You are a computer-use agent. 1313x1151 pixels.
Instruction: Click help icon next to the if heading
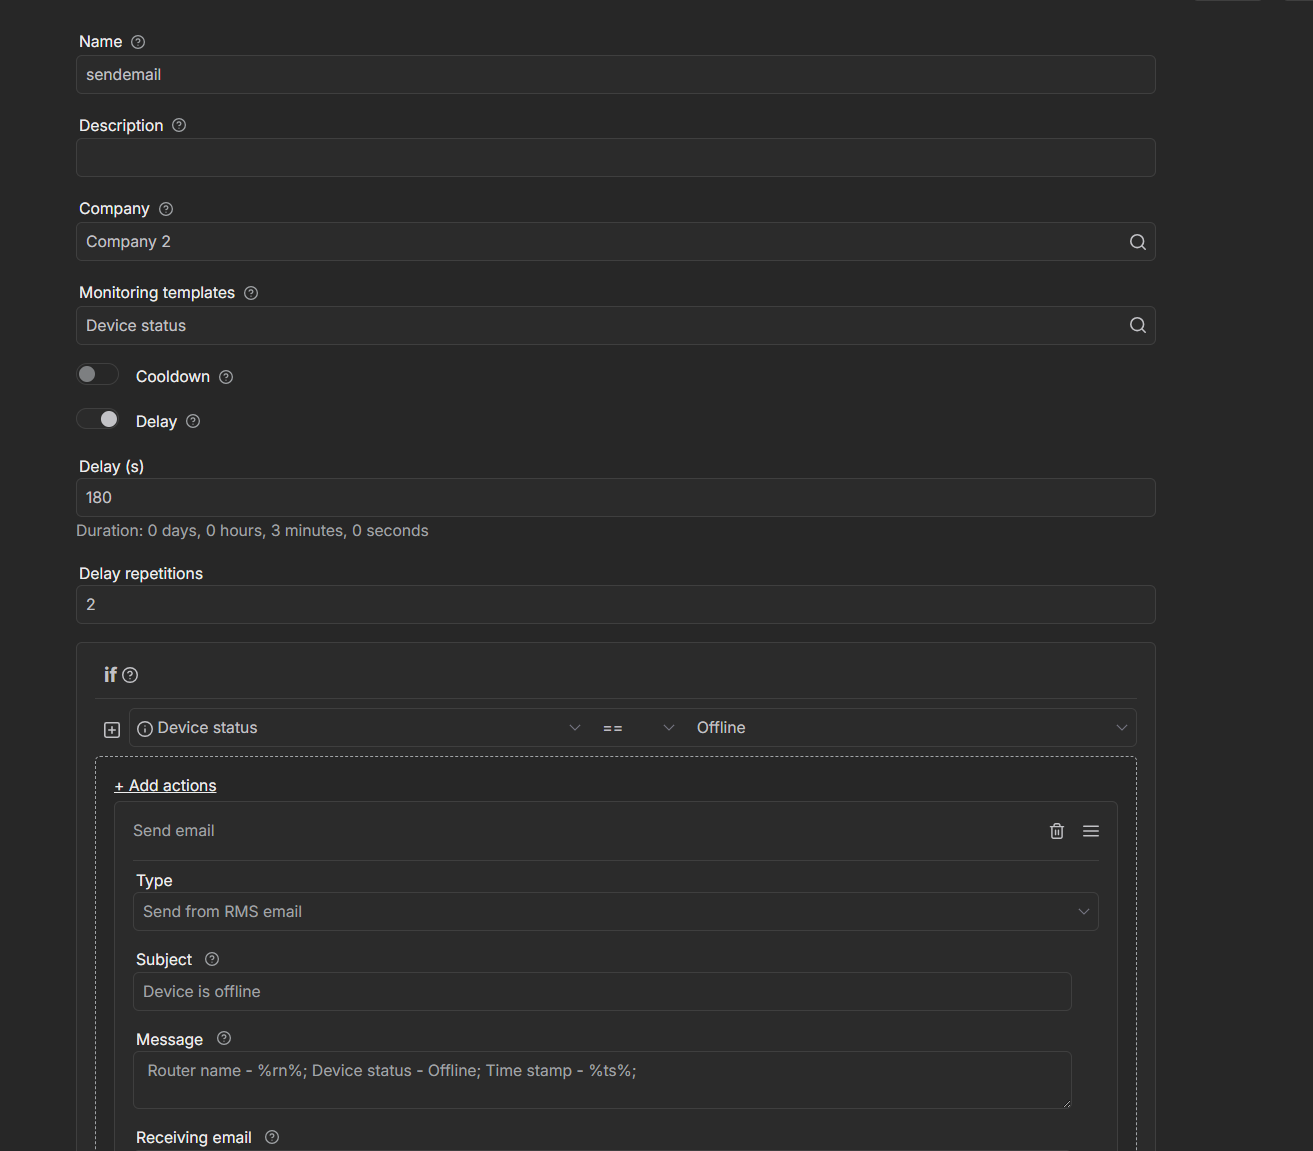pos(130,675)
